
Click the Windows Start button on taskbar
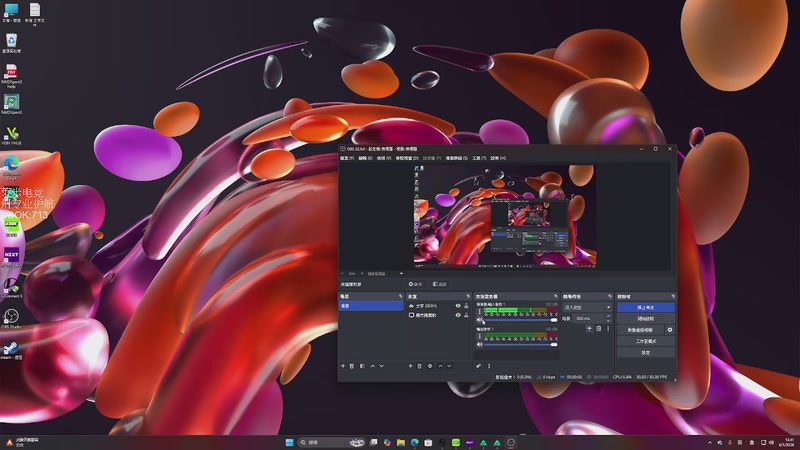click(289, 442)
